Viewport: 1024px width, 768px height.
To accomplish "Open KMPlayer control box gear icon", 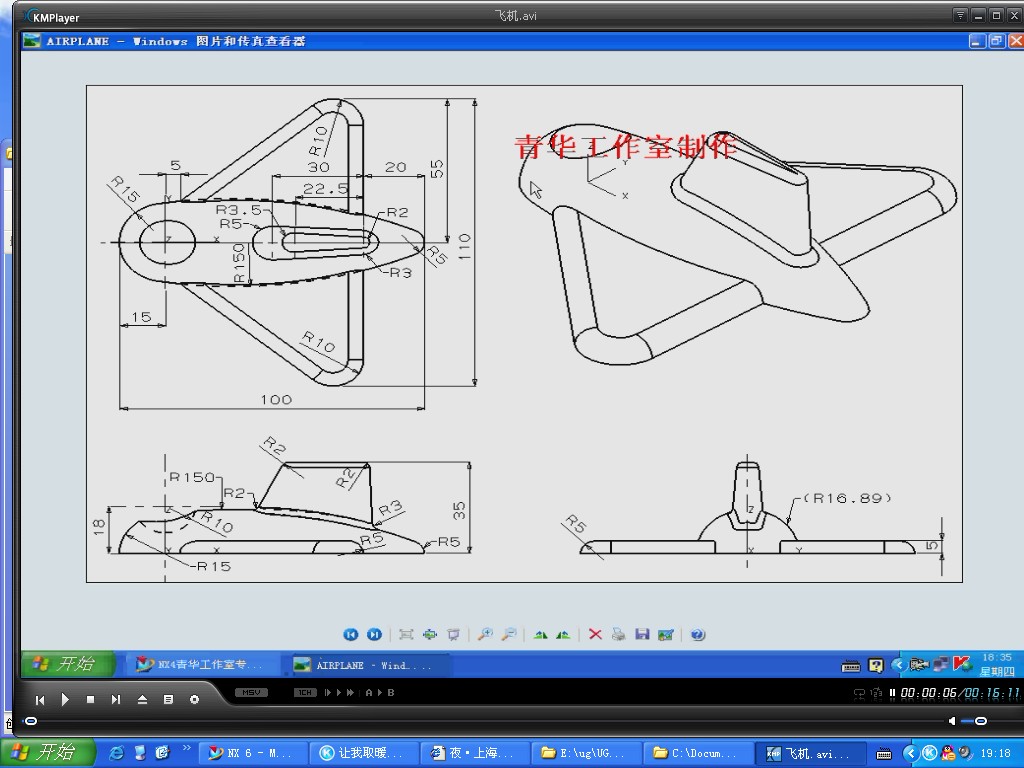I will tap(194, 699).
